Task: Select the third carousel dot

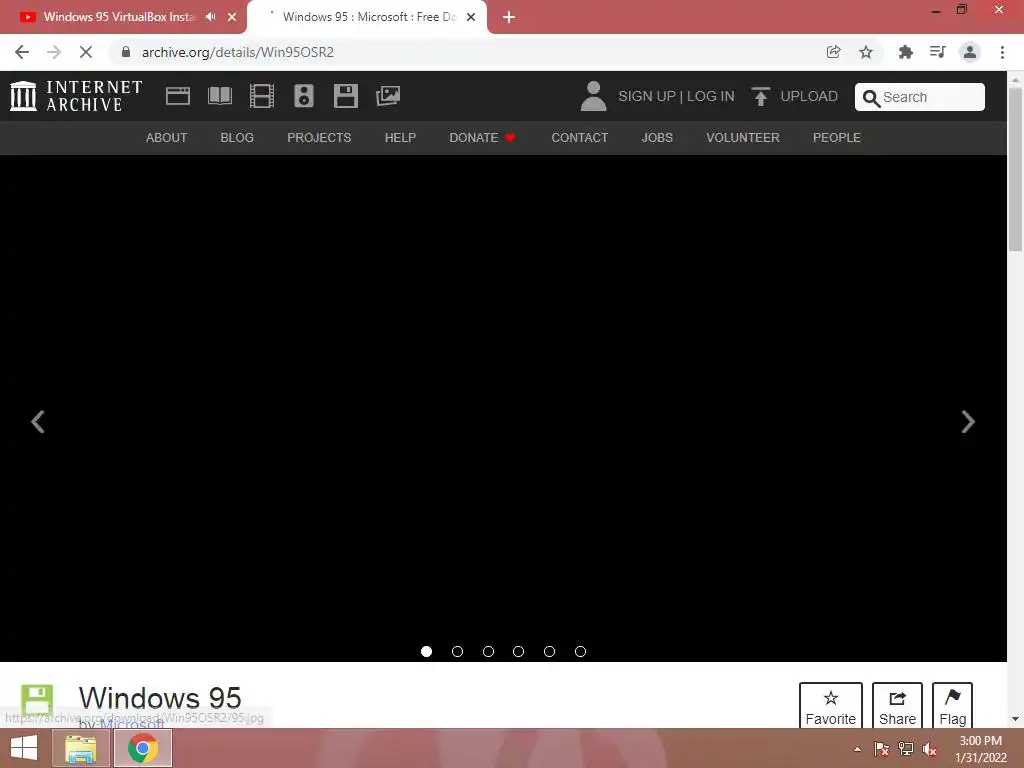Action: pos(488,651)
